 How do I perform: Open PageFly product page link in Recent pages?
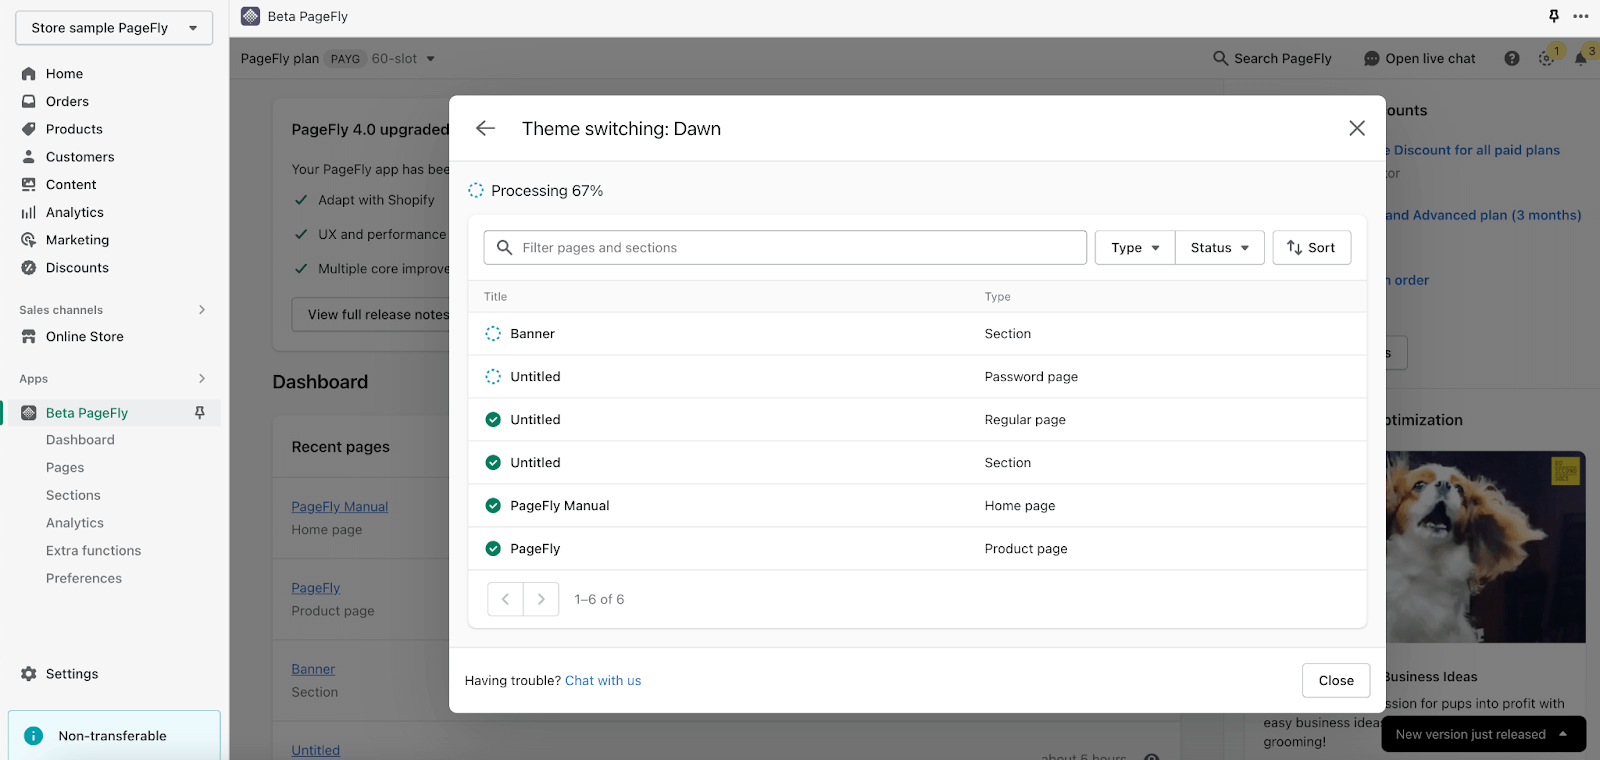(x=316, y=588)
